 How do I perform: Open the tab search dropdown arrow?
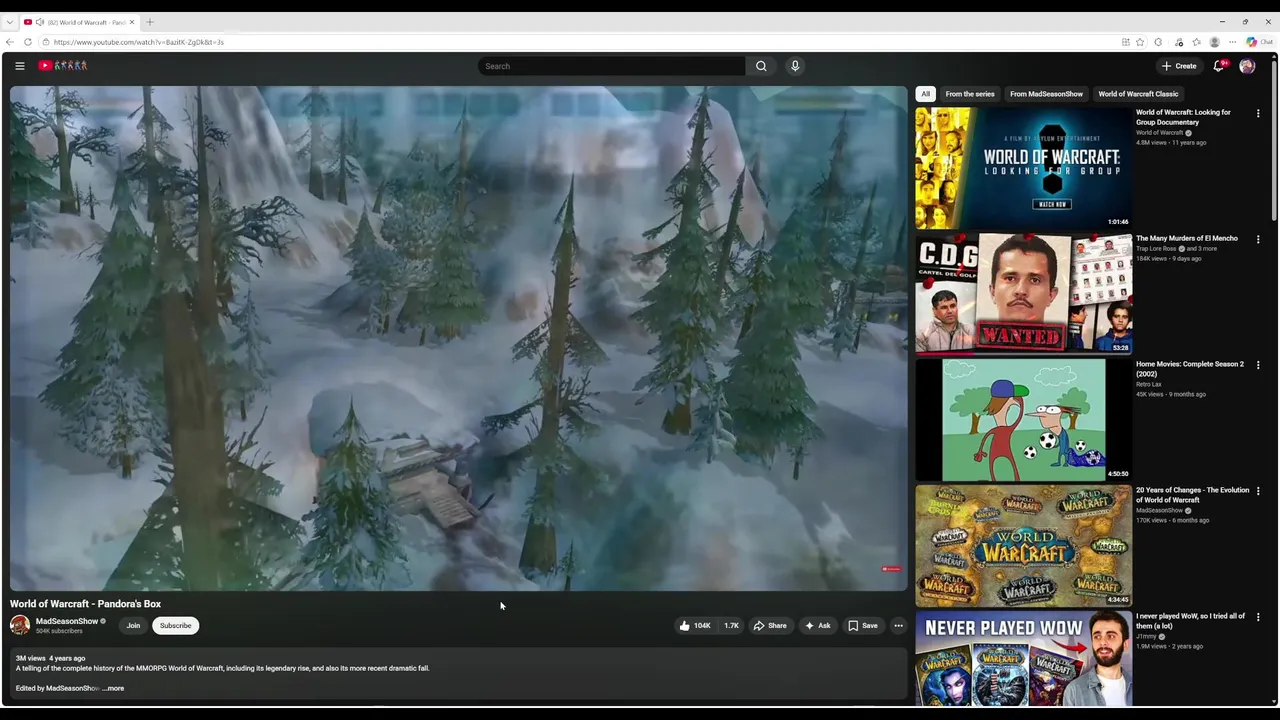pyautogui.click(x=10, y=22)
